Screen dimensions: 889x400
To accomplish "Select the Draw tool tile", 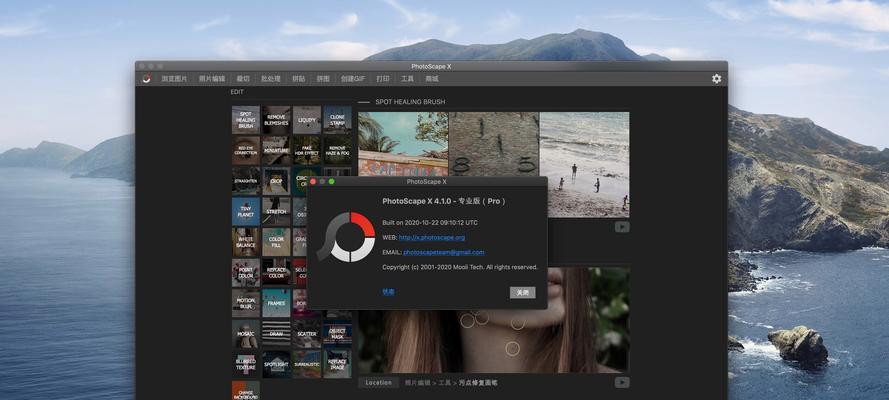I will coord(276,334).
